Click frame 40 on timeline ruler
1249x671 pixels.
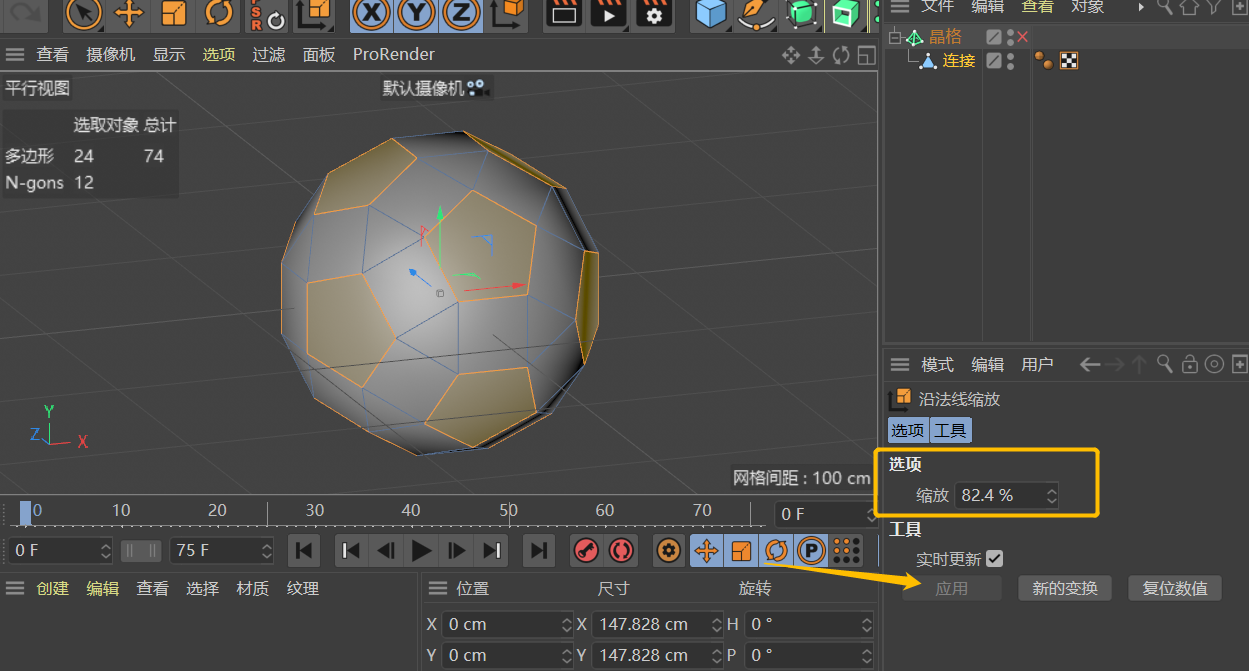[x=411, y=512]
